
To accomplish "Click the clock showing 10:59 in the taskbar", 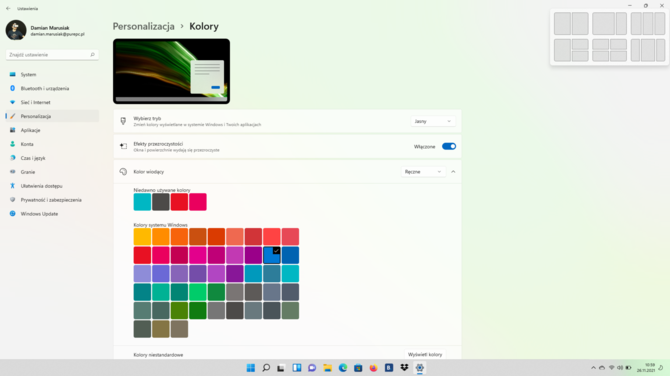I will (x=646, y=368).
